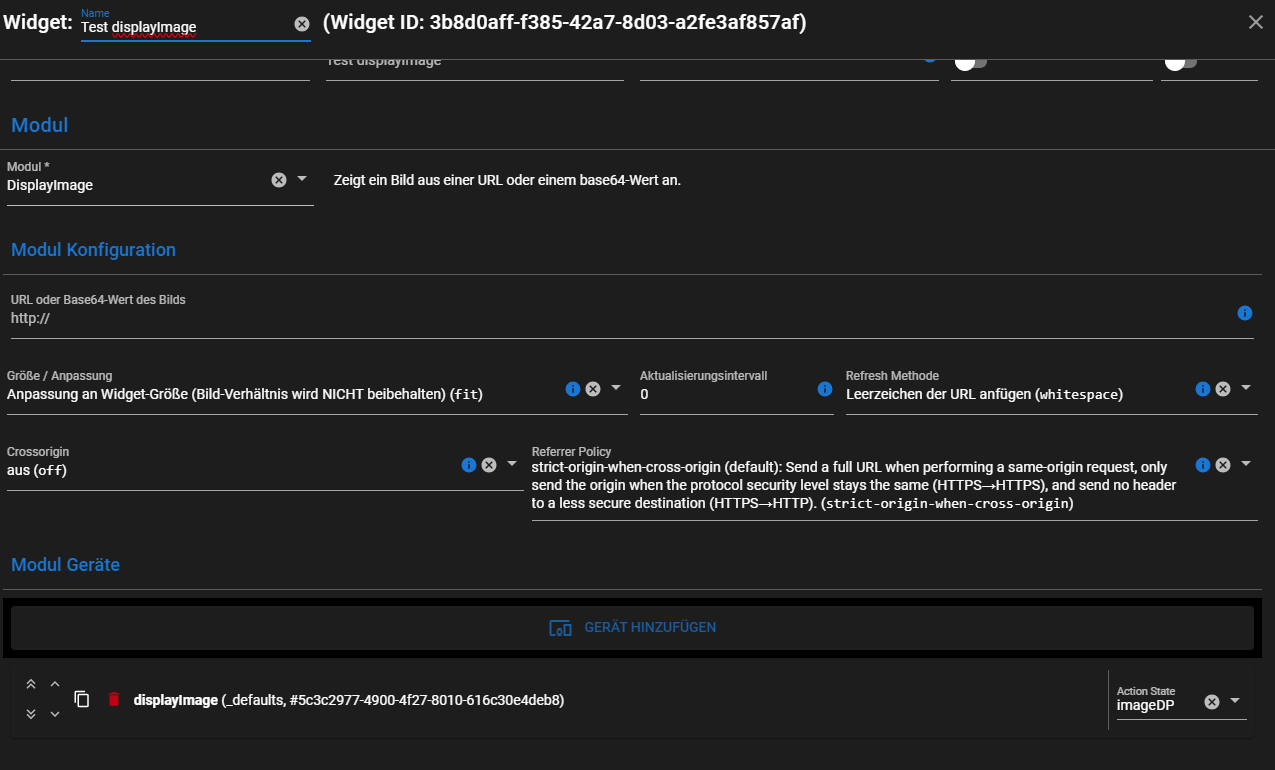Viewport: 1275px width, 770px height.
Task: Open info icon for Größe / Anpassung
Action: [573, 389]
